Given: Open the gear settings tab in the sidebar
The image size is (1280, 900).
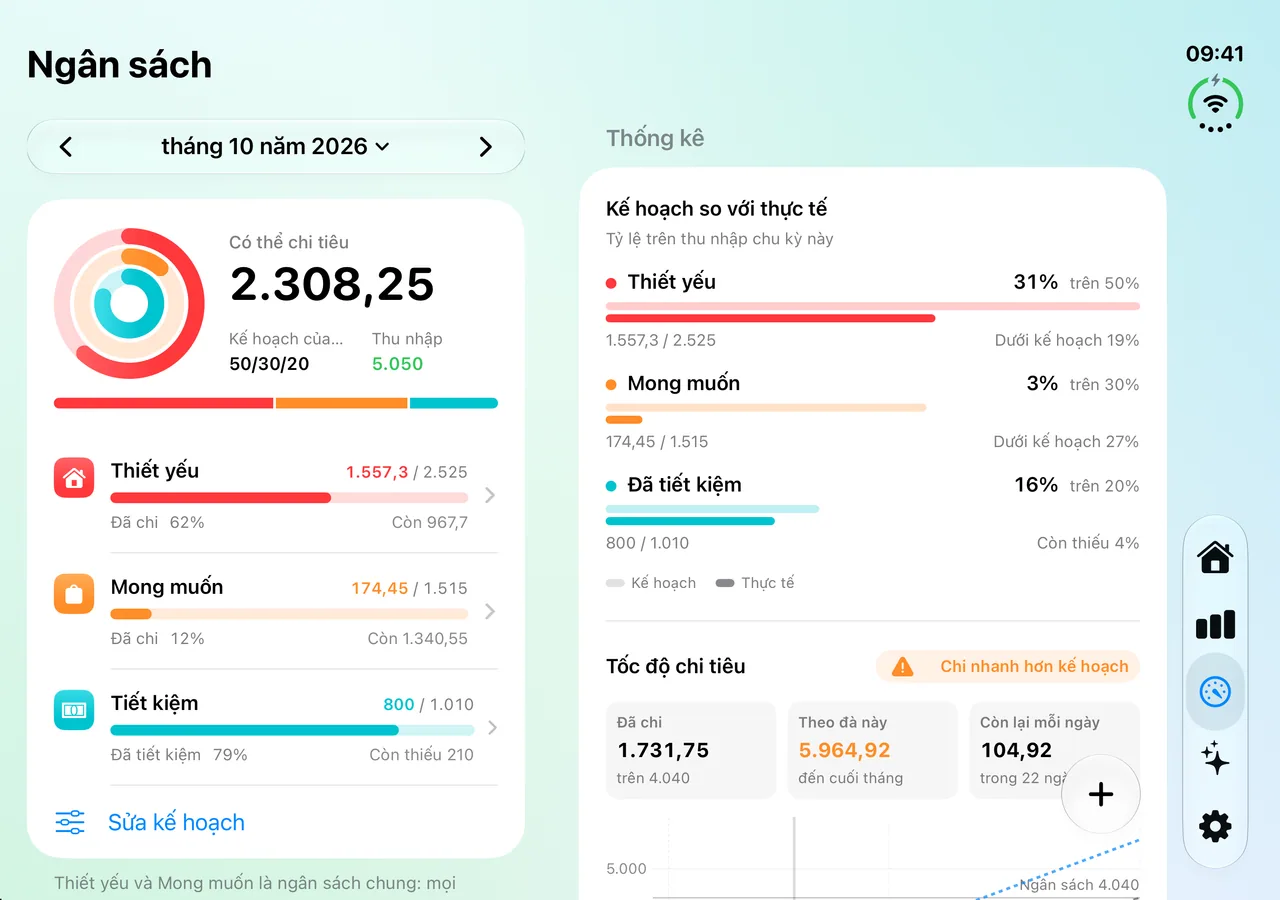Looking at the screenshot, I should coord(1215,827).
